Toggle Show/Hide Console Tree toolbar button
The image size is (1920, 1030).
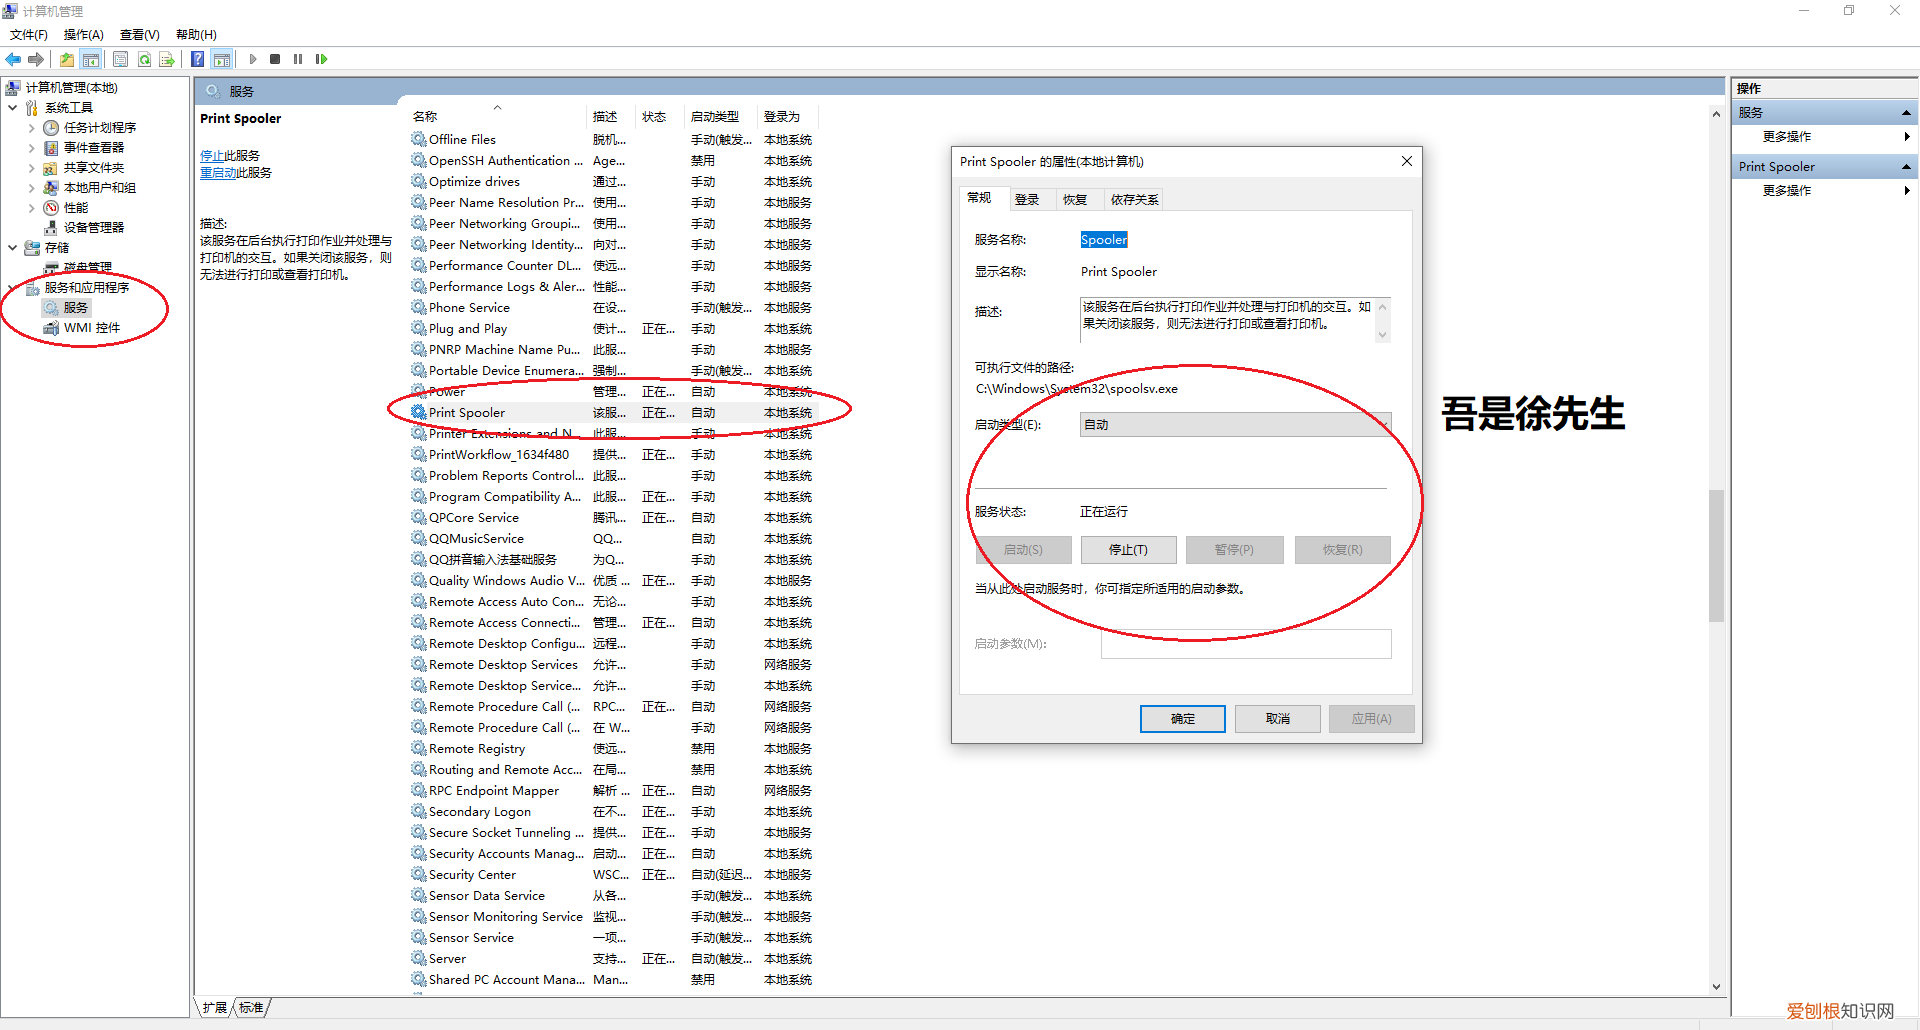point(91,59)
